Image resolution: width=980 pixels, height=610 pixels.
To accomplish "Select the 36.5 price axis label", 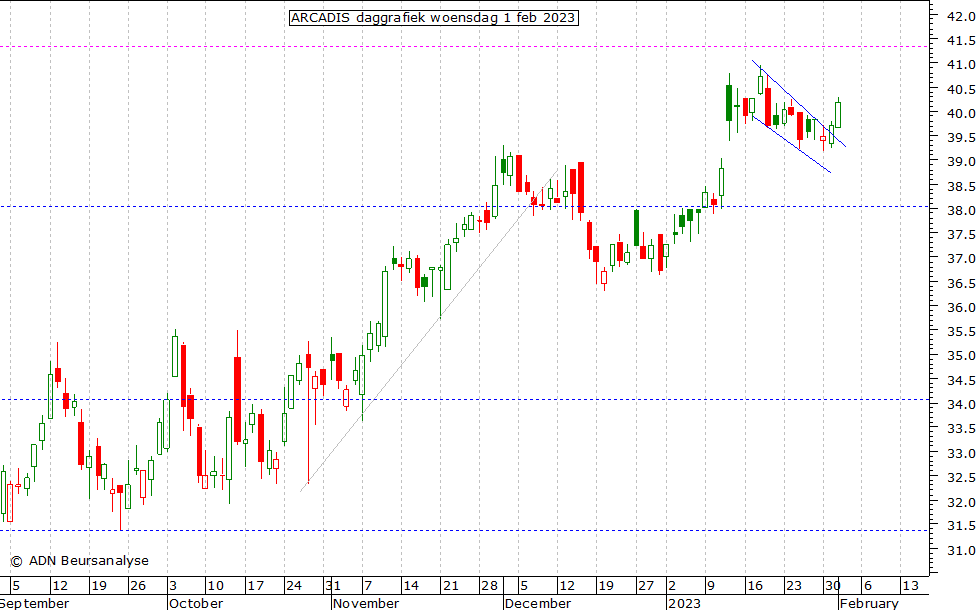I will point(961,283).
